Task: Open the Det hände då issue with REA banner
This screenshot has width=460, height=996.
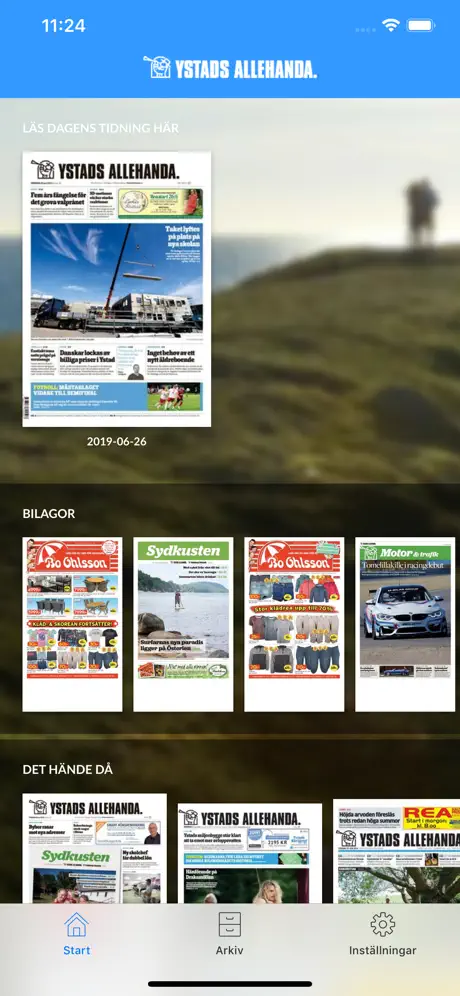Action: (396, 851)
